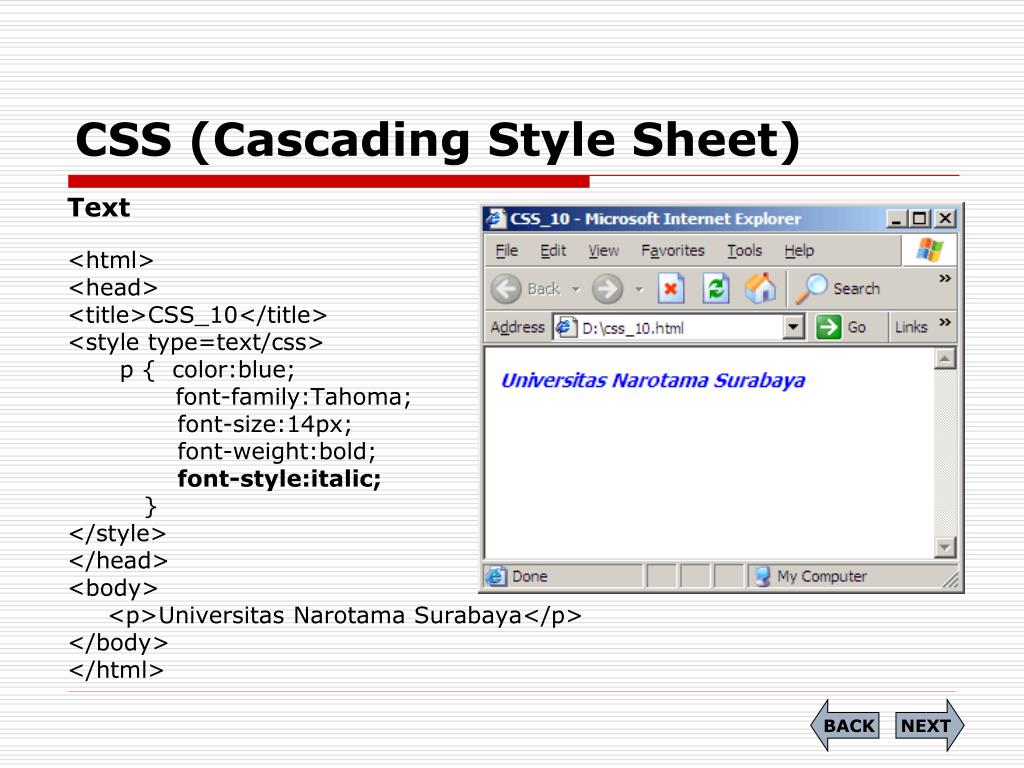This screenshot has width=1024, height=768.
Task: Click the Windows flag logo in the IE toolbar
Action: click(929, 249)
